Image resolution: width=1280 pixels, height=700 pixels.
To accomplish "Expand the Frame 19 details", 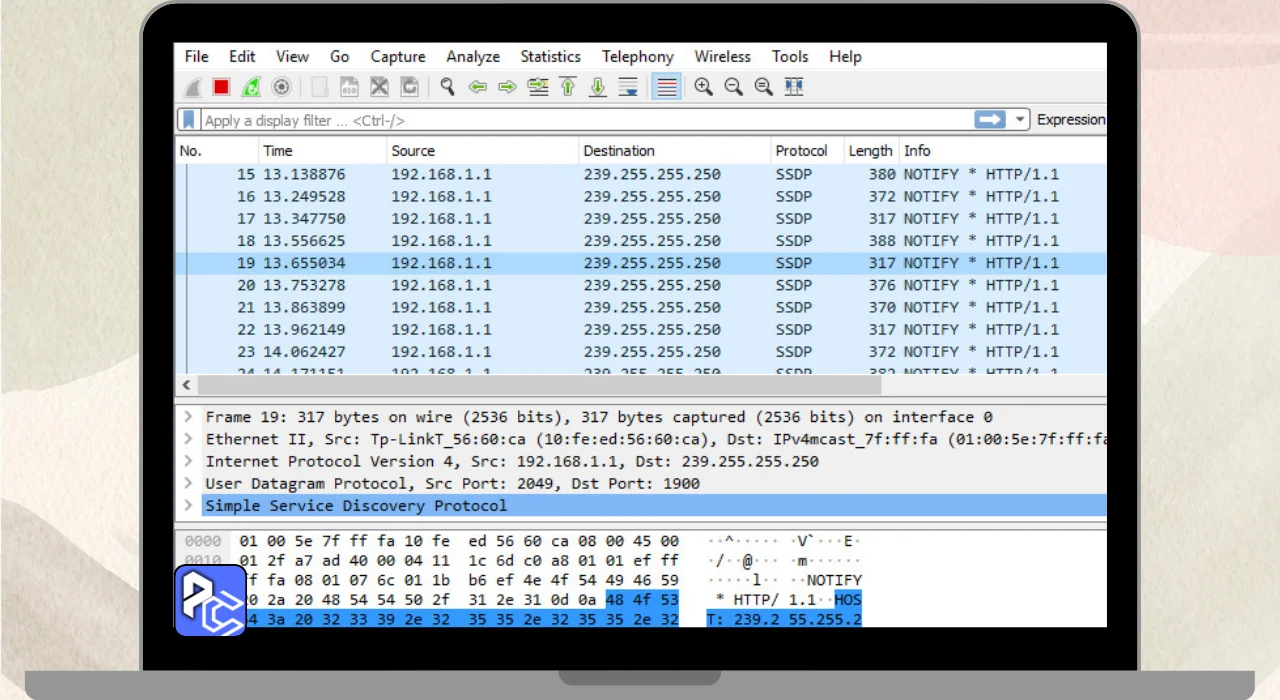I will [187, 417].
